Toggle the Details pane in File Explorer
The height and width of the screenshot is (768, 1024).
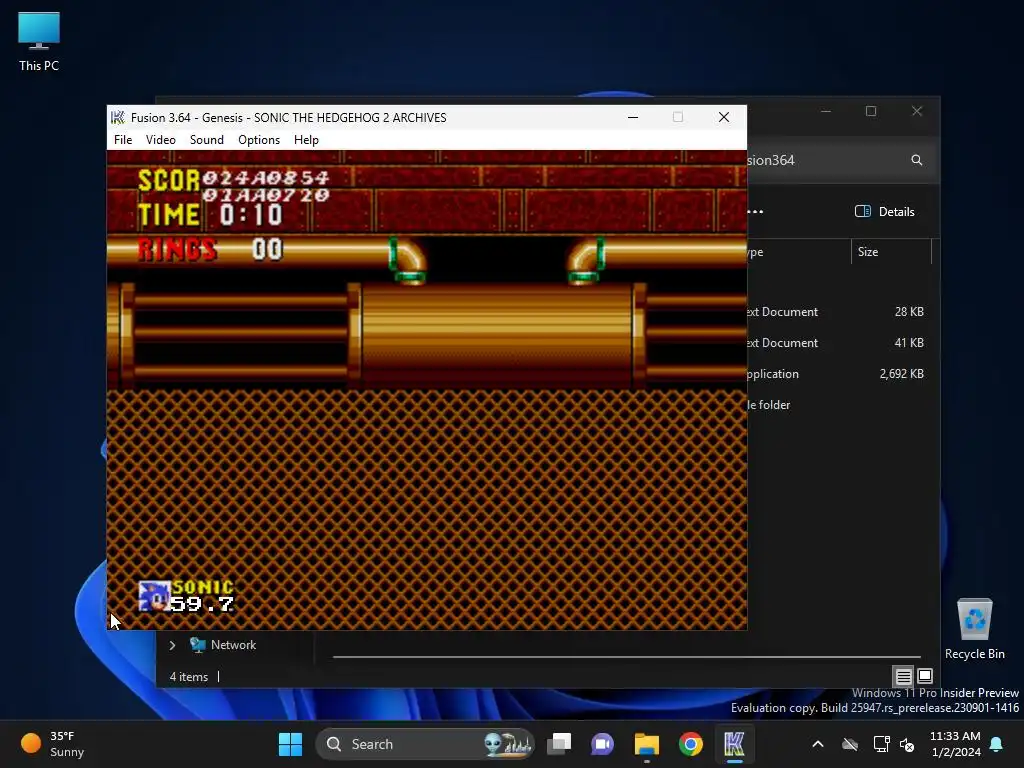pyautogui.click(x=885, y=212)
